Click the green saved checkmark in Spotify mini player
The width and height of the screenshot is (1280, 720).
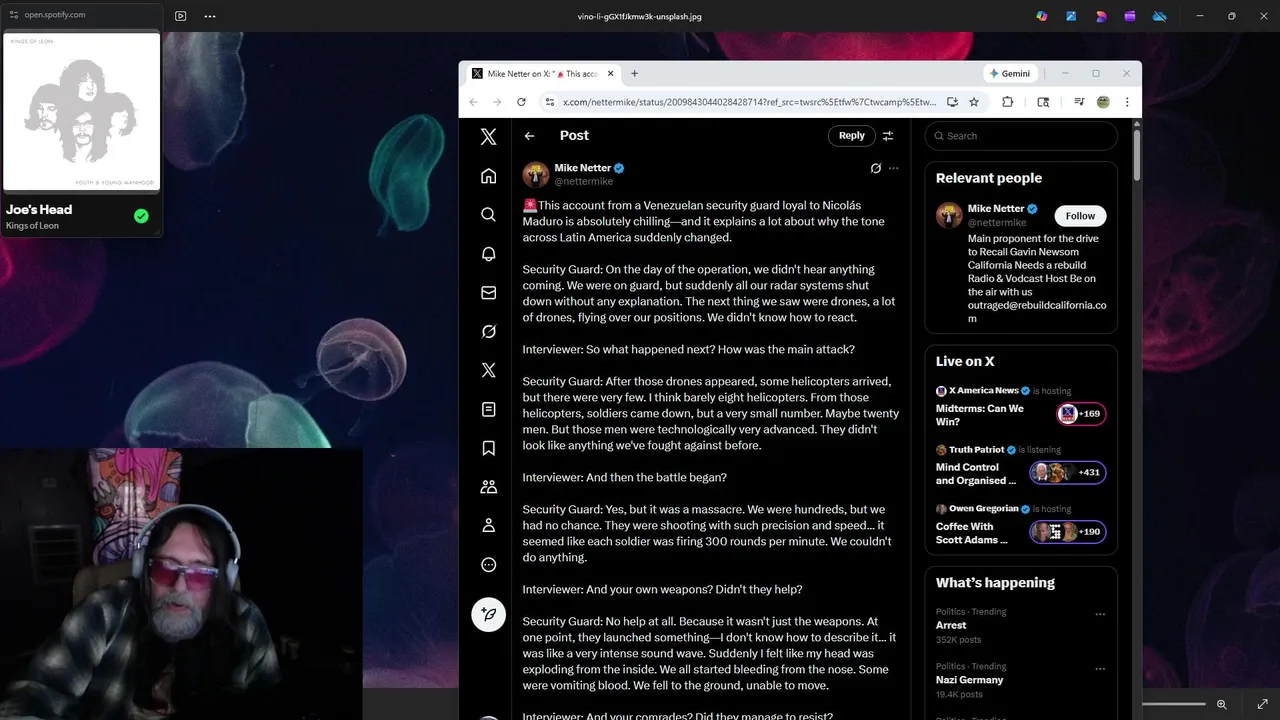click(141, 216)
